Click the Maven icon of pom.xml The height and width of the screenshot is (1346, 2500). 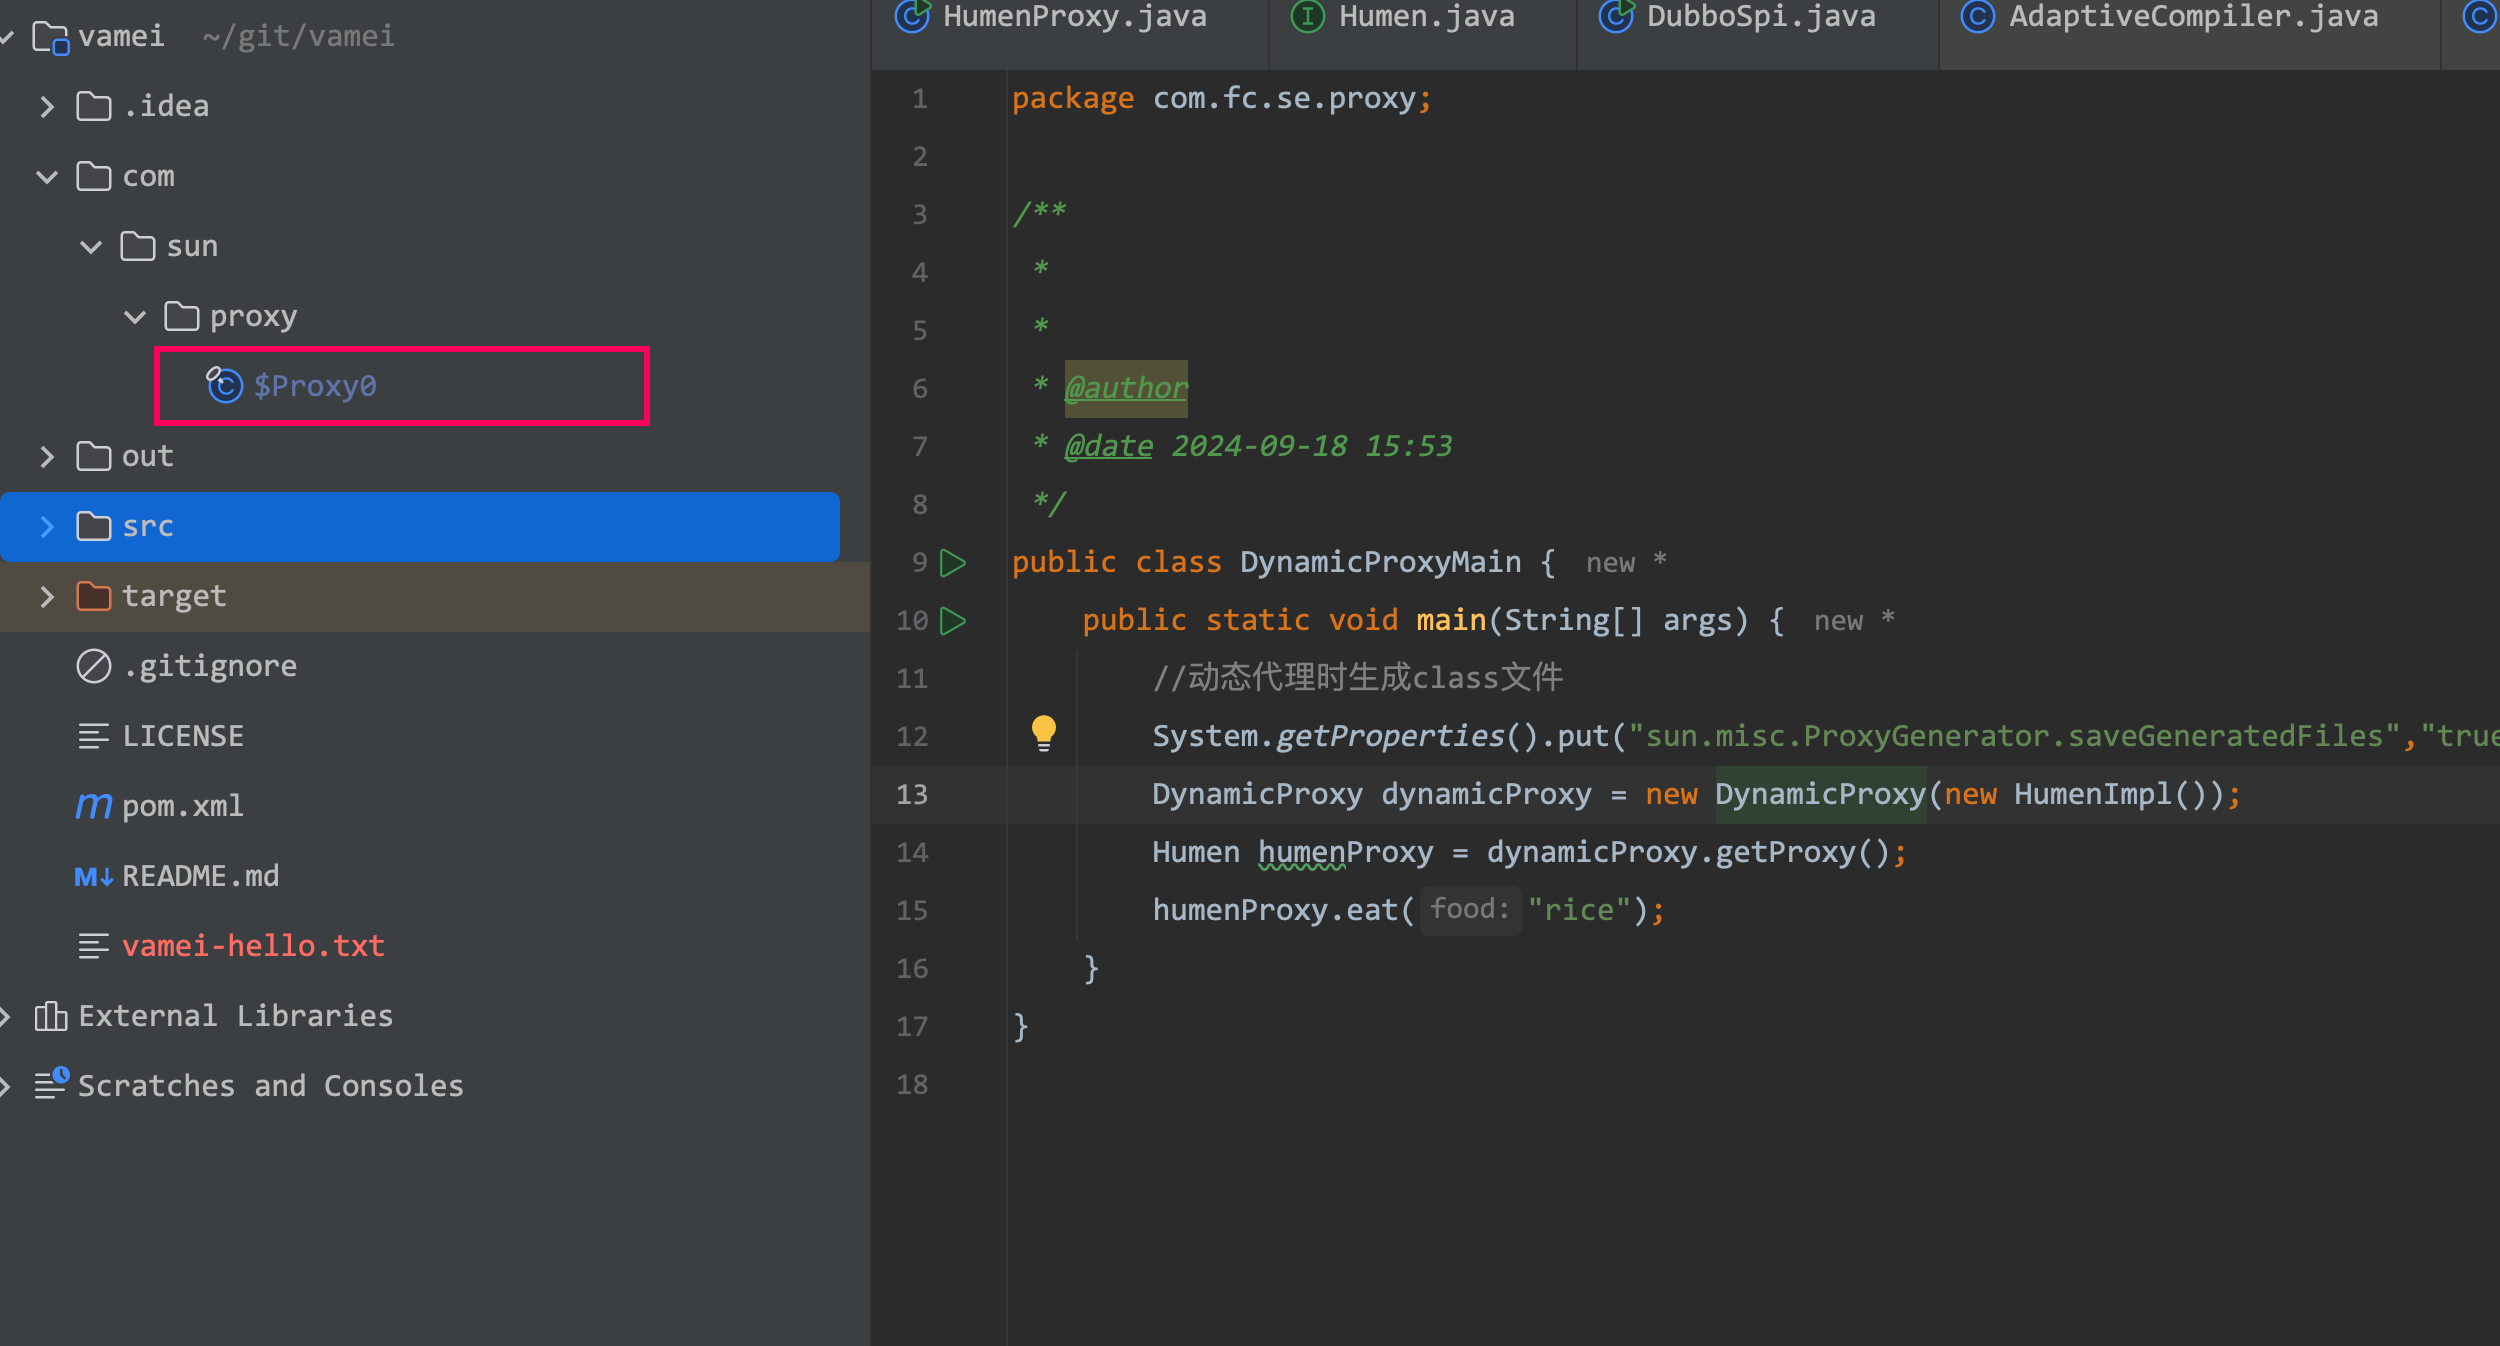point(93,806)
